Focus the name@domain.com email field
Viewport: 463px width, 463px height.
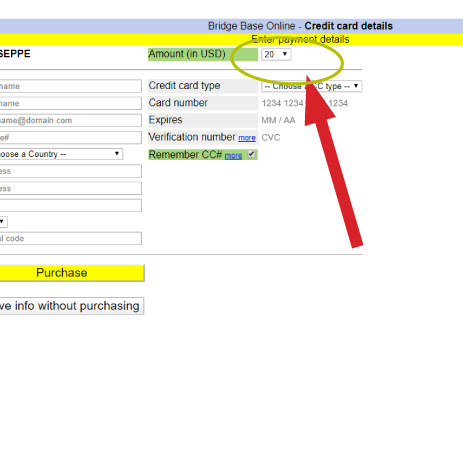[71, 120]
